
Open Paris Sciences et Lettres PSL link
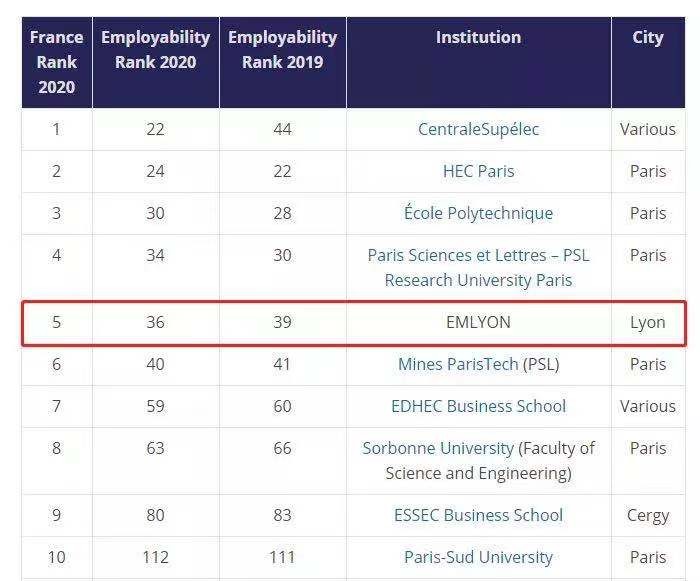click(x=478, y=268)
